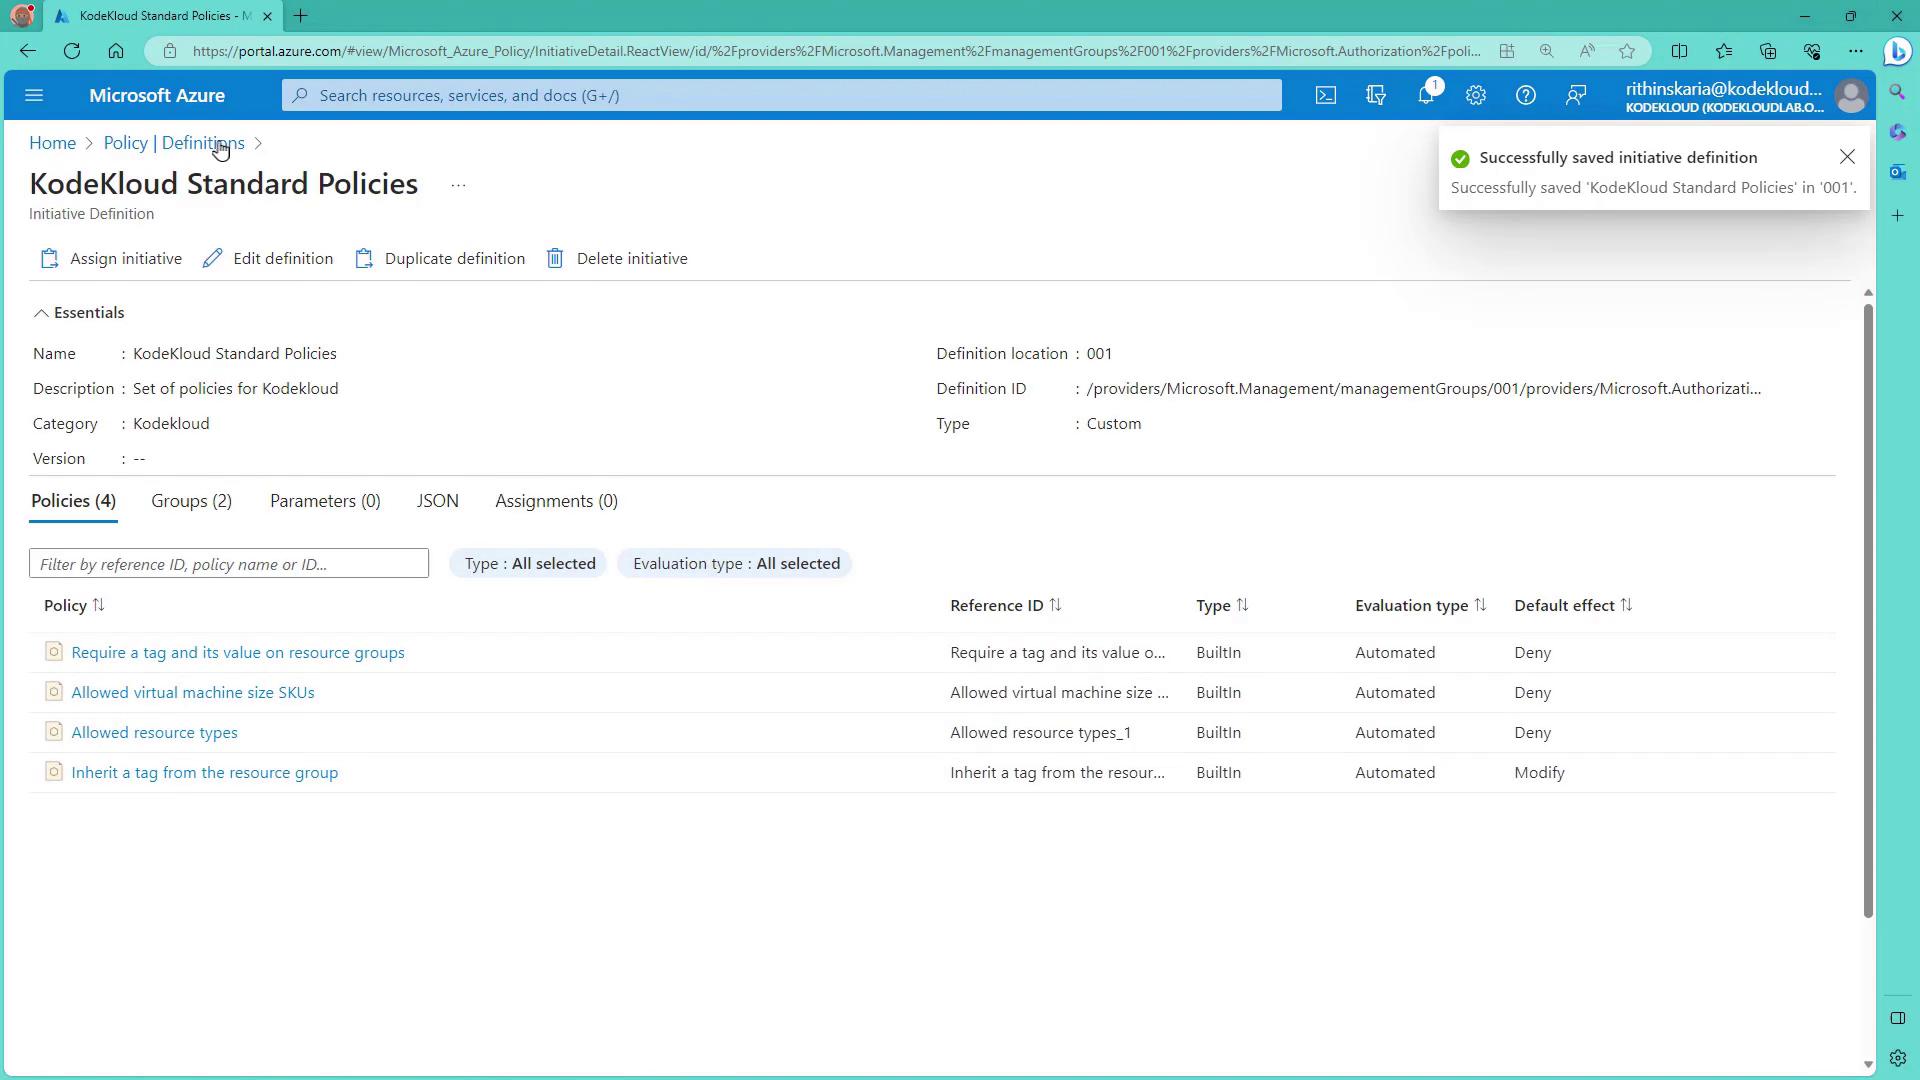Switch to the Groups (2) tab
This screenshot has height=1080, width=1920.
pos(191,501)
